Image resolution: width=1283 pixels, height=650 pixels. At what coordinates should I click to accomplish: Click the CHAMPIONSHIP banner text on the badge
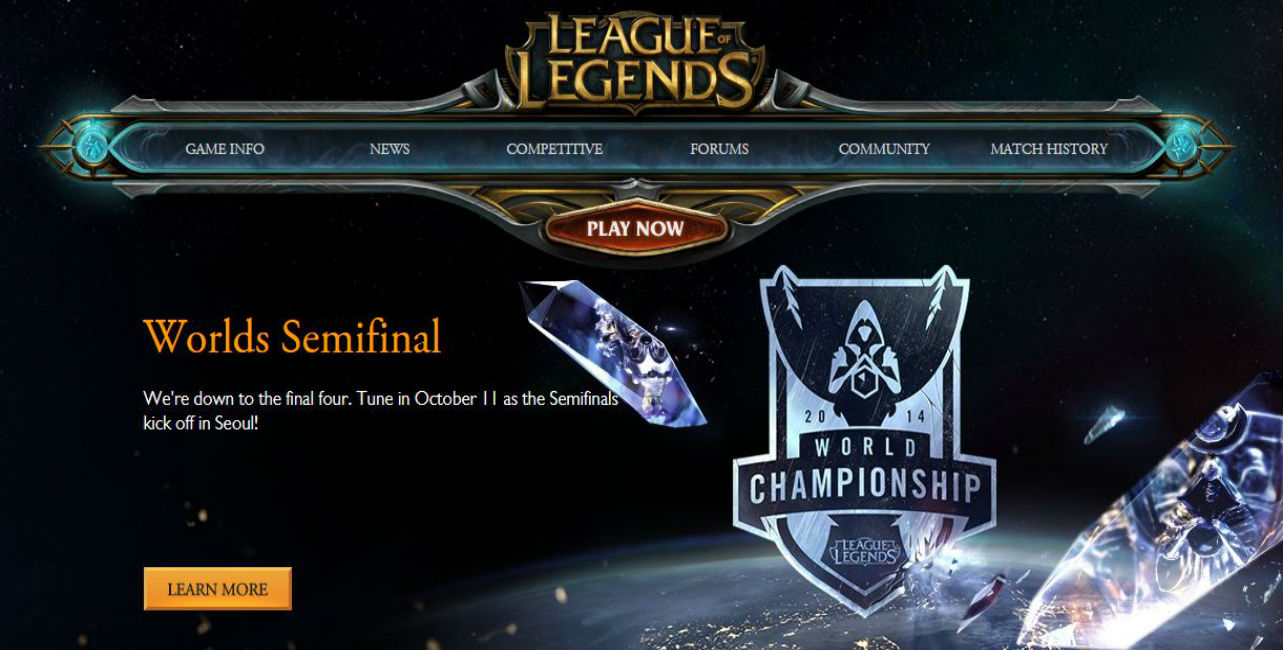tap(864, 487)
